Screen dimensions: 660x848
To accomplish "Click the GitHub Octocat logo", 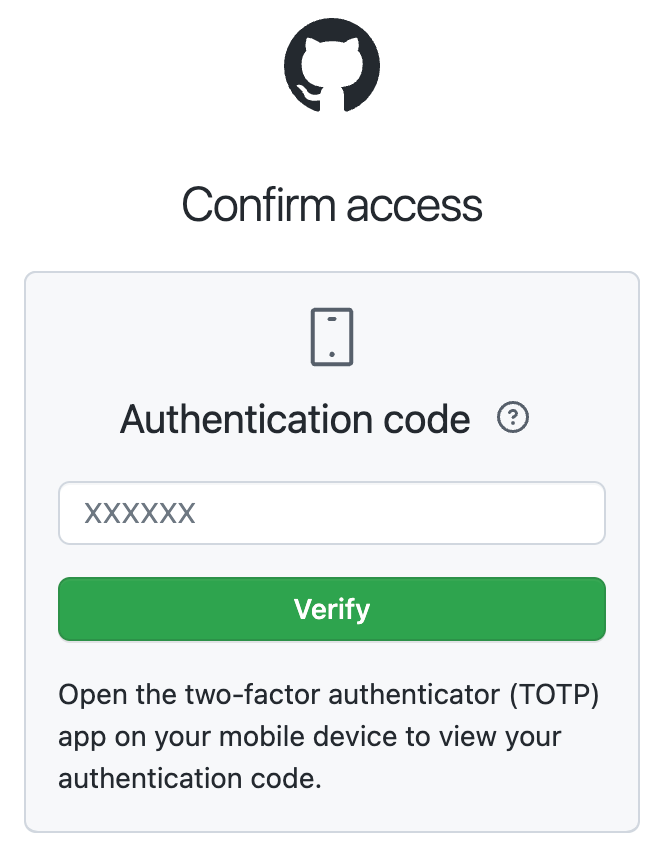I will point(332,63).
